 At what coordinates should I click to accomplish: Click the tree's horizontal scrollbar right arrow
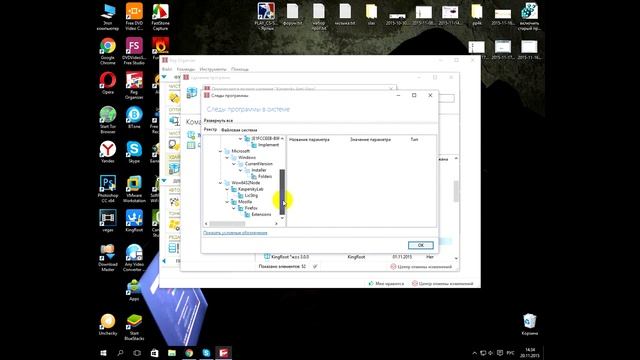click(276, 224)
